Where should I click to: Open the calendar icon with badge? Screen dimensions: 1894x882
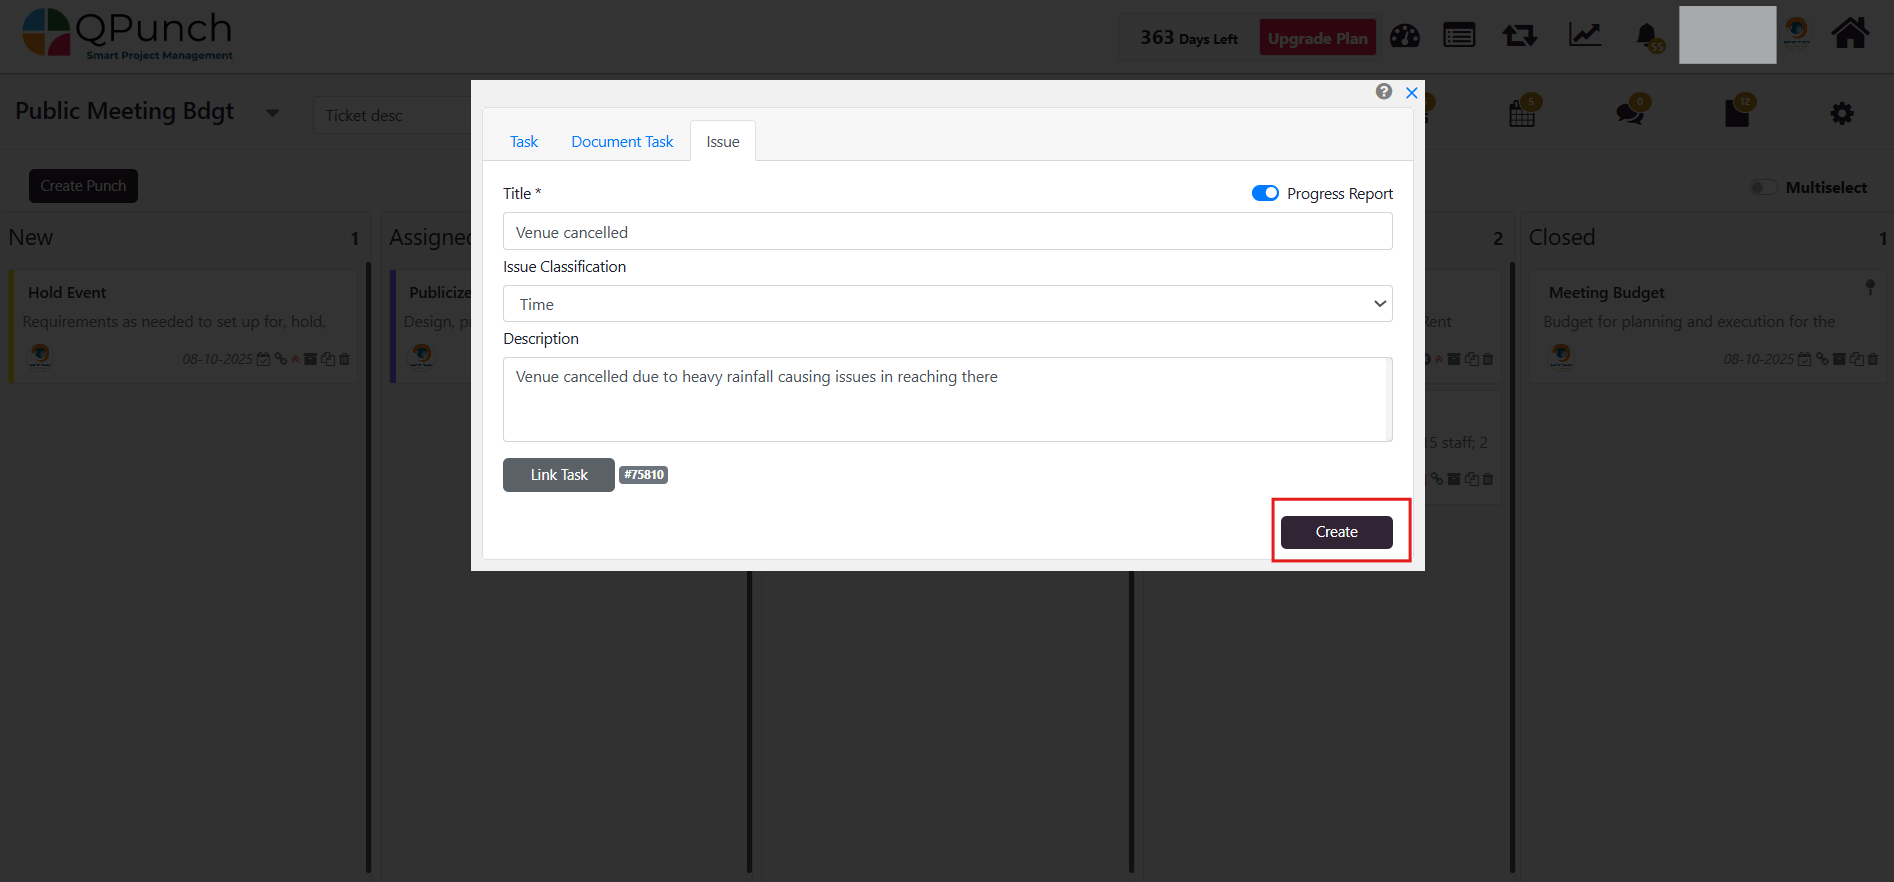(x=1522, y=114)
